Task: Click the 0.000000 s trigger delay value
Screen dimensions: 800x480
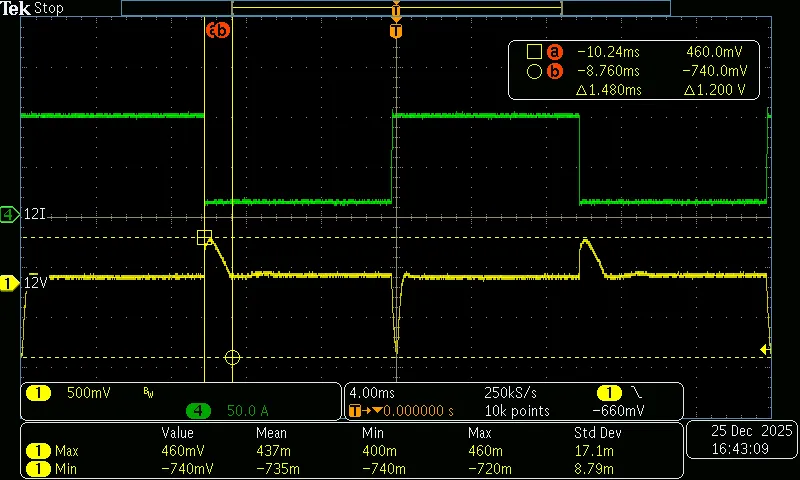Action: click(x=418, y=411)
